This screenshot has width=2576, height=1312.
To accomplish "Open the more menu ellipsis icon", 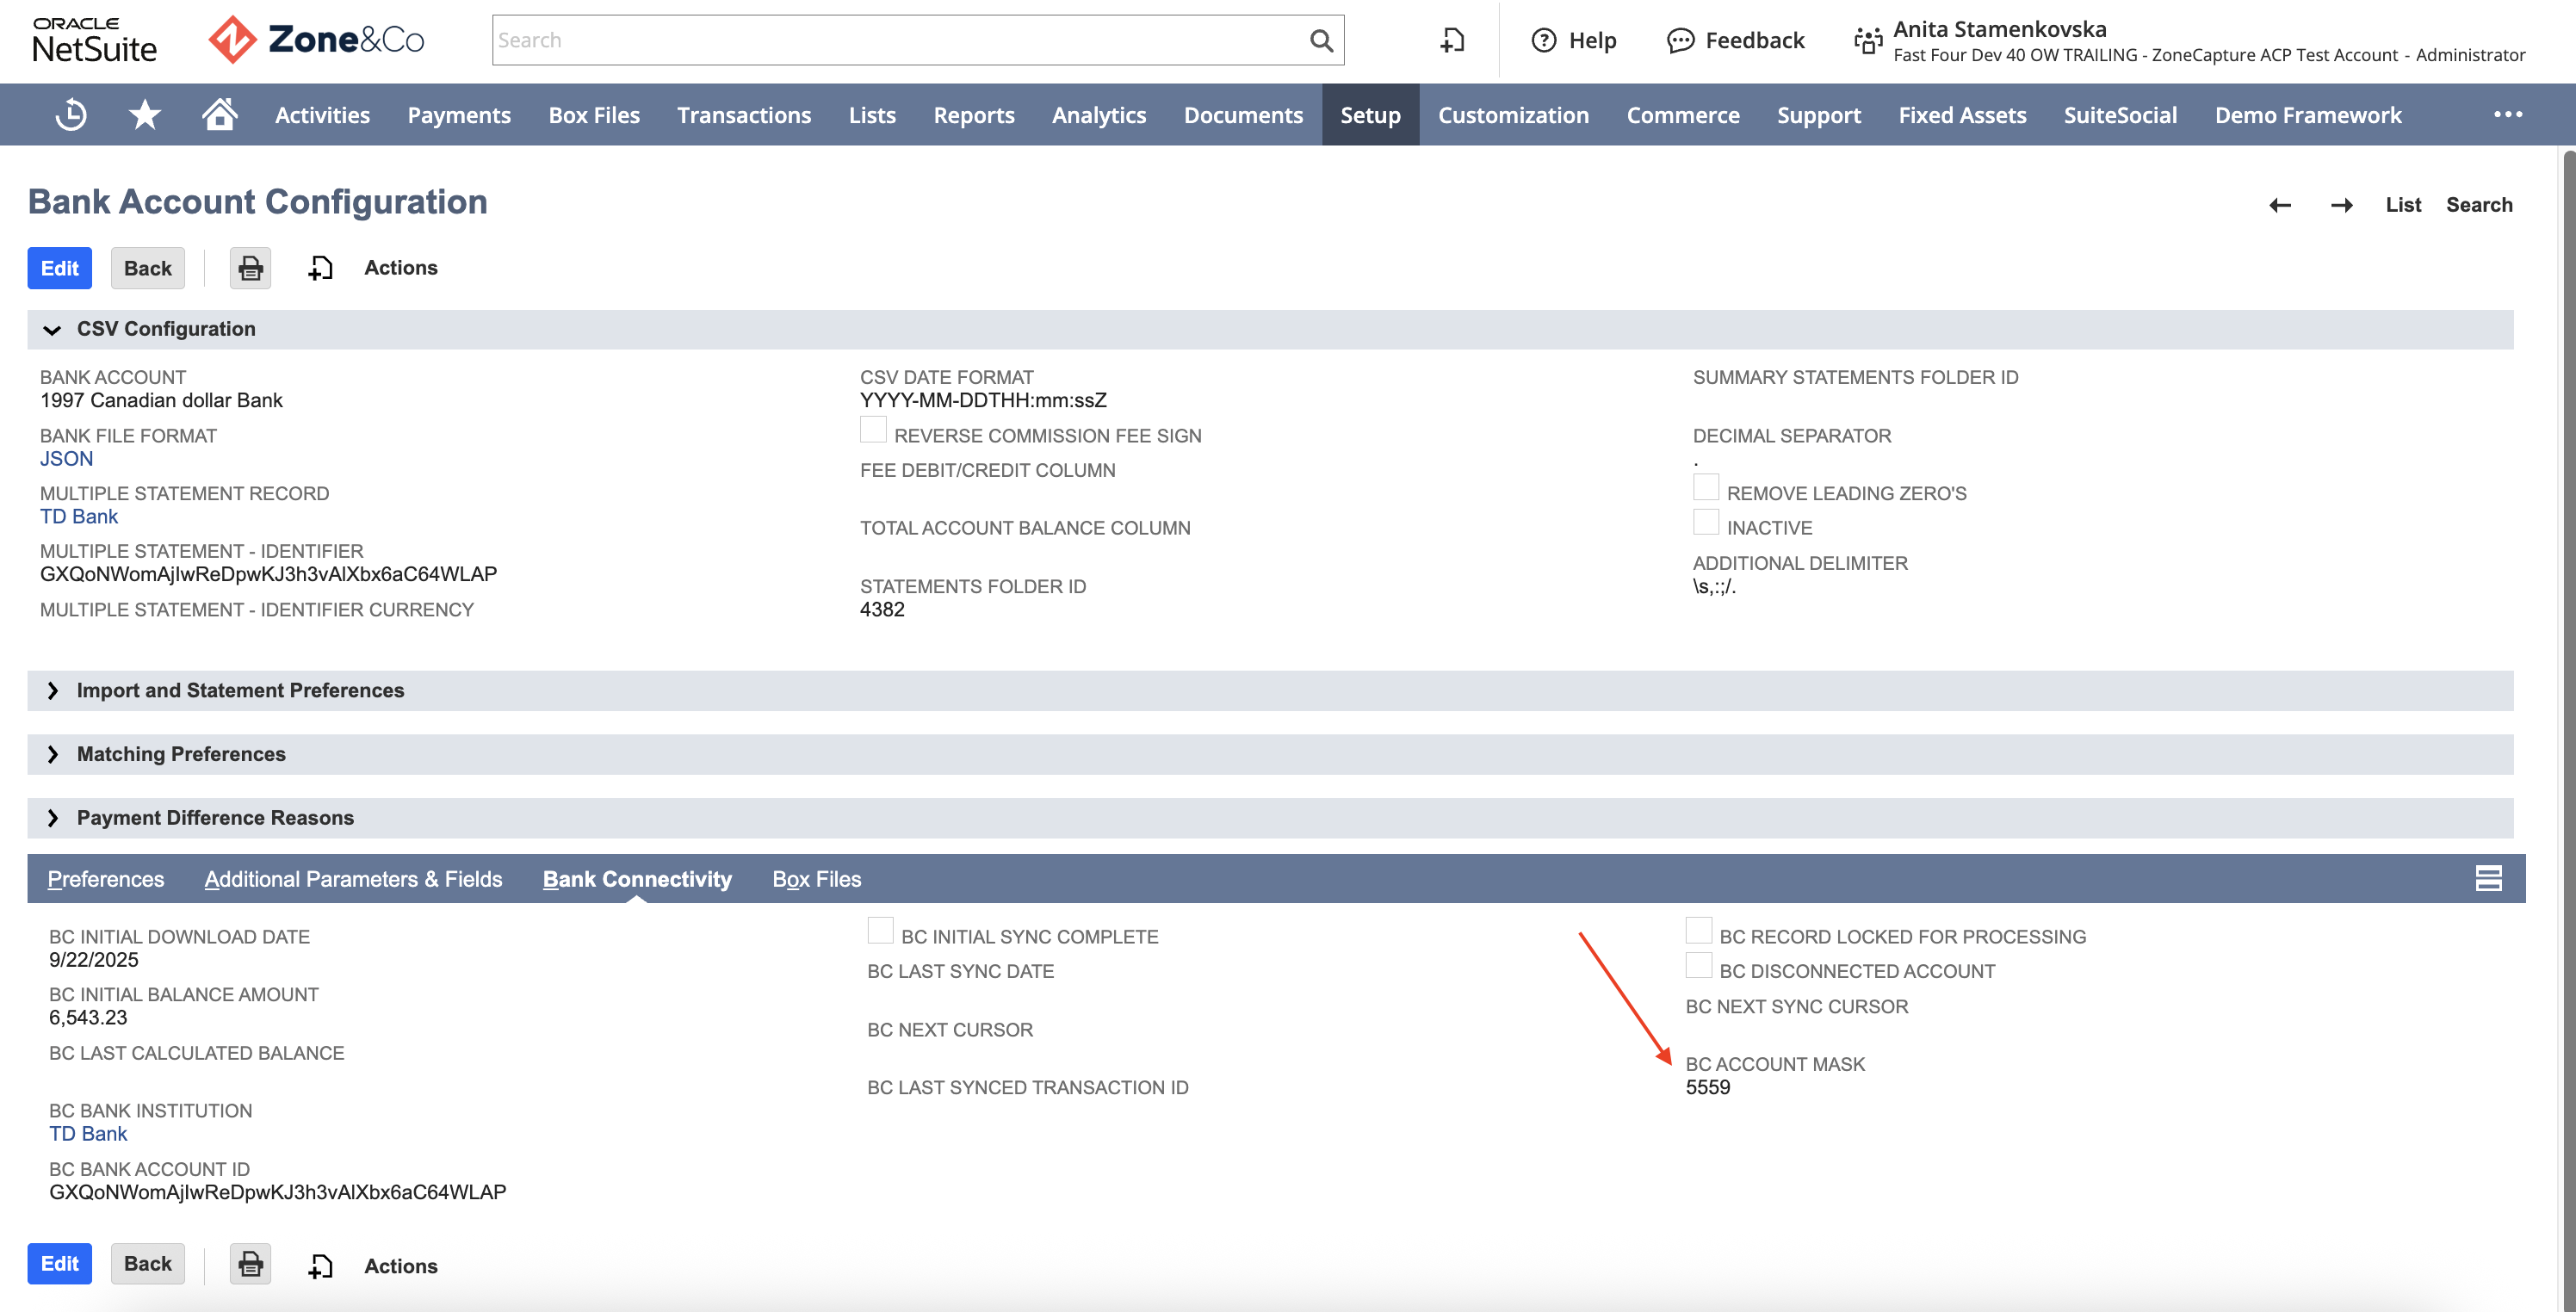I will [x=2508, y=115].
